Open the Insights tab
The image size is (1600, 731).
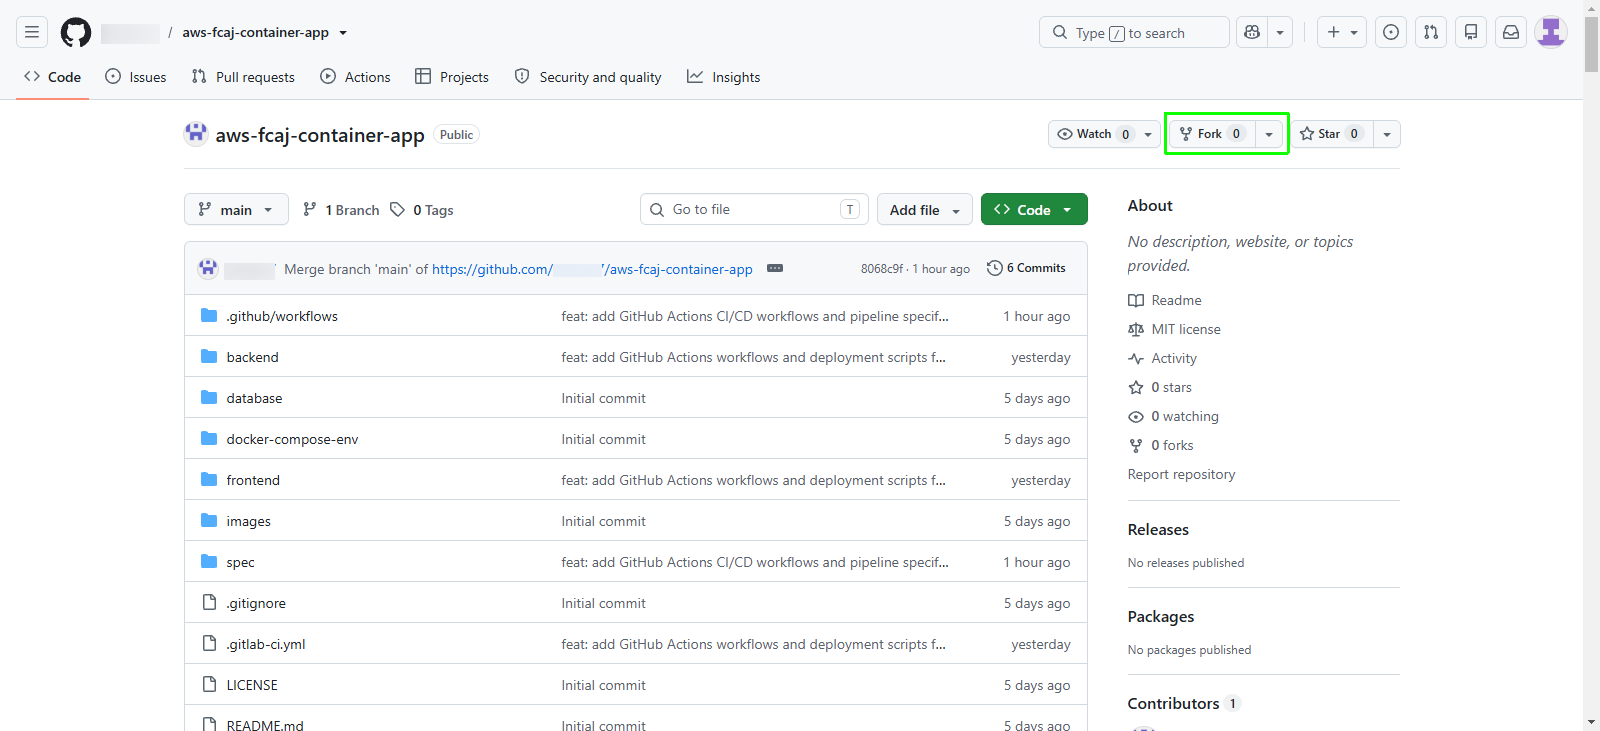tap(723, 77)
